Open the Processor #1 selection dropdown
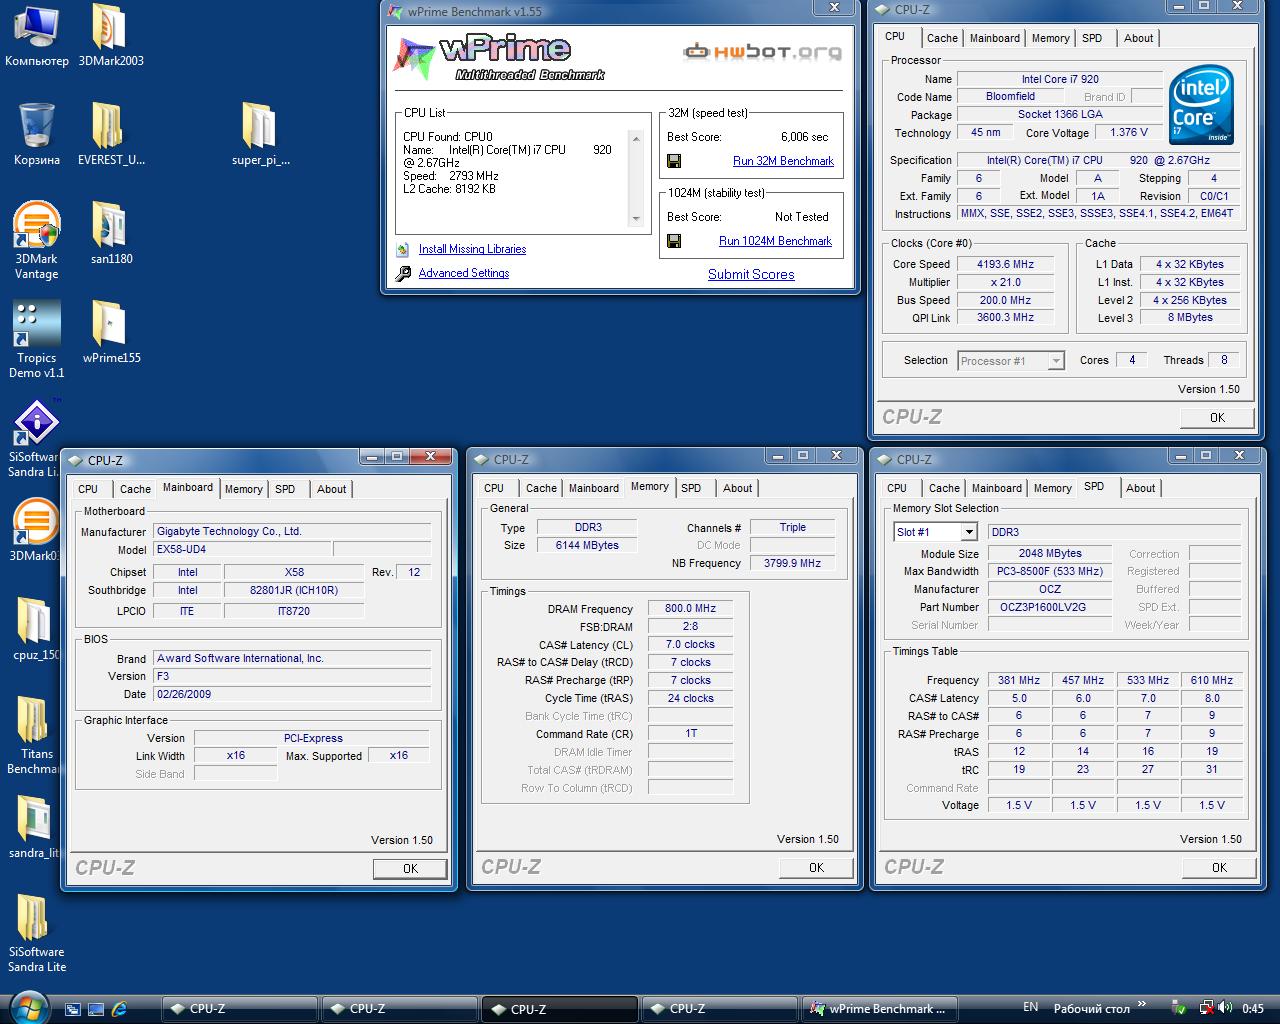The height and width of the screenshot is (1024, 1280). pos(1010,361)
